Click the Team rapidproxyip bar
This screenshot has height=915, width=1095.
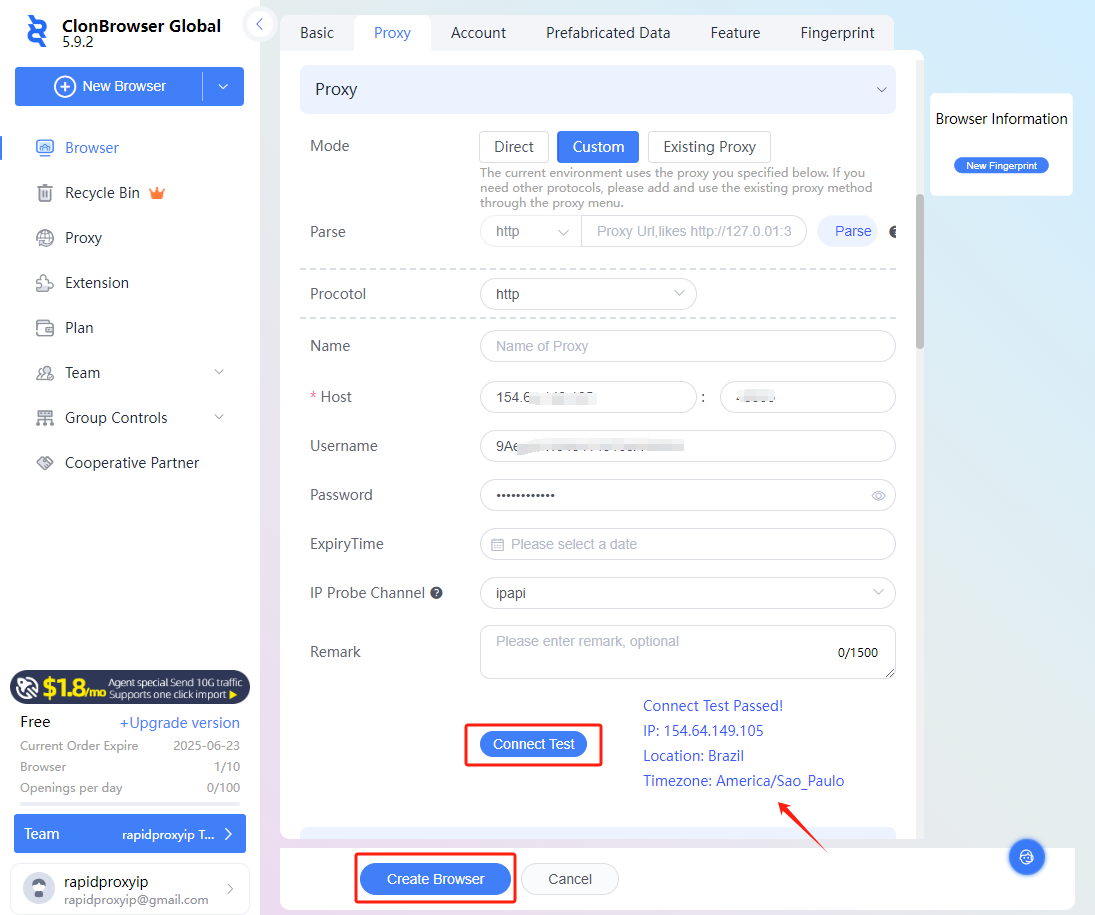(x=130, y=834)
